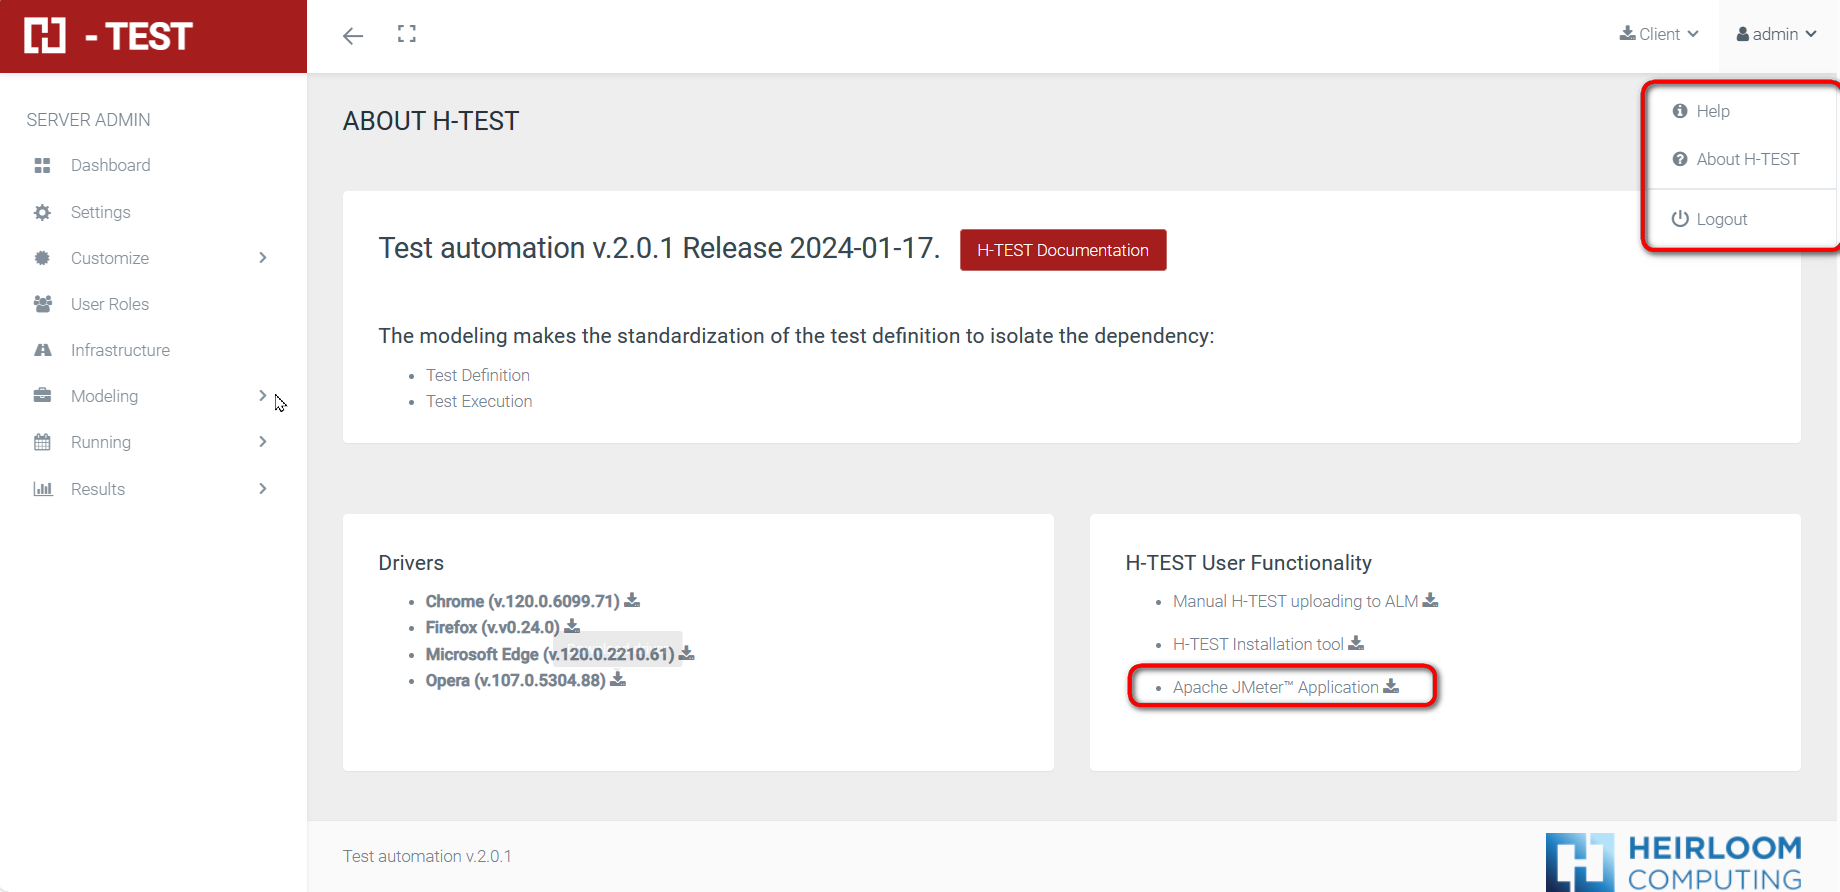Click the H-TEST logo in the header
The height and width of the screenshot is (892, 1840).
pyautogui.click(x=108, y=36)
